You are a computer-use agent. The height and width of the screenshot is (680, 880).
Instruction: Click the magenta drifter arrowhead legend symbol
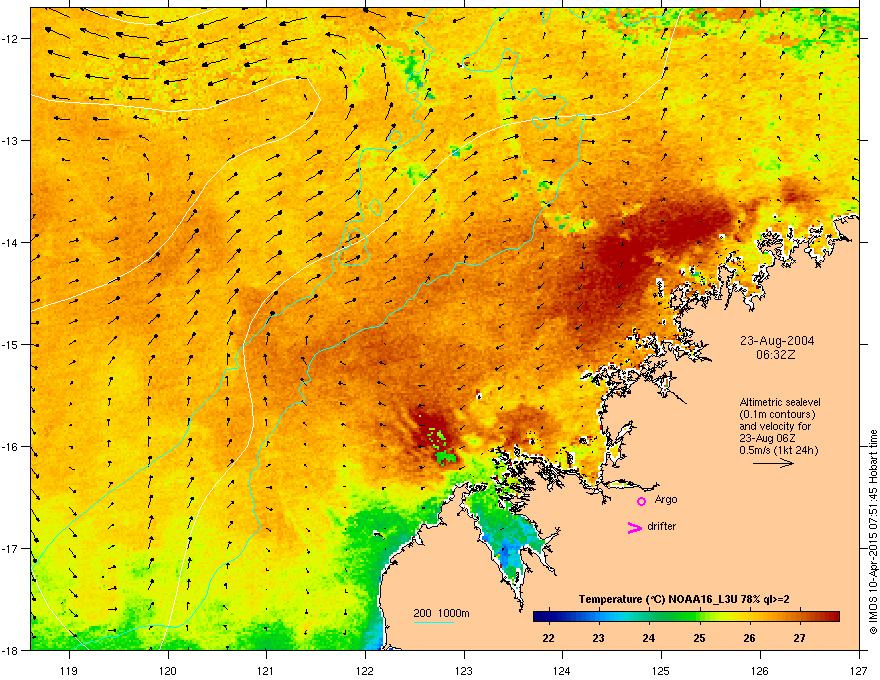(634, 527)
